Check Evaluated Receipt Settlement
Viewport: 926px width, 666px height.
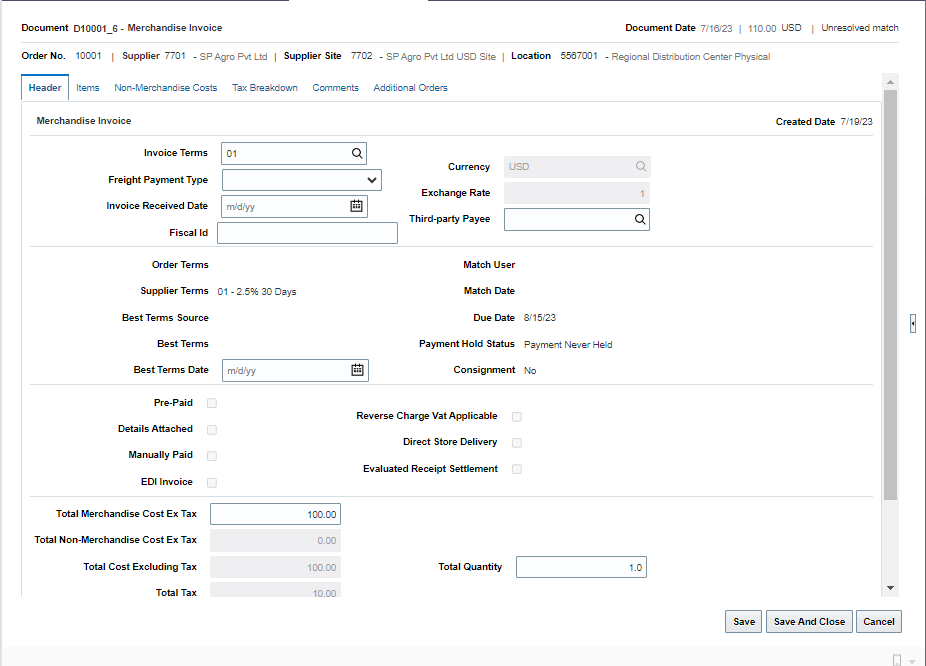[x=516, y=468]
